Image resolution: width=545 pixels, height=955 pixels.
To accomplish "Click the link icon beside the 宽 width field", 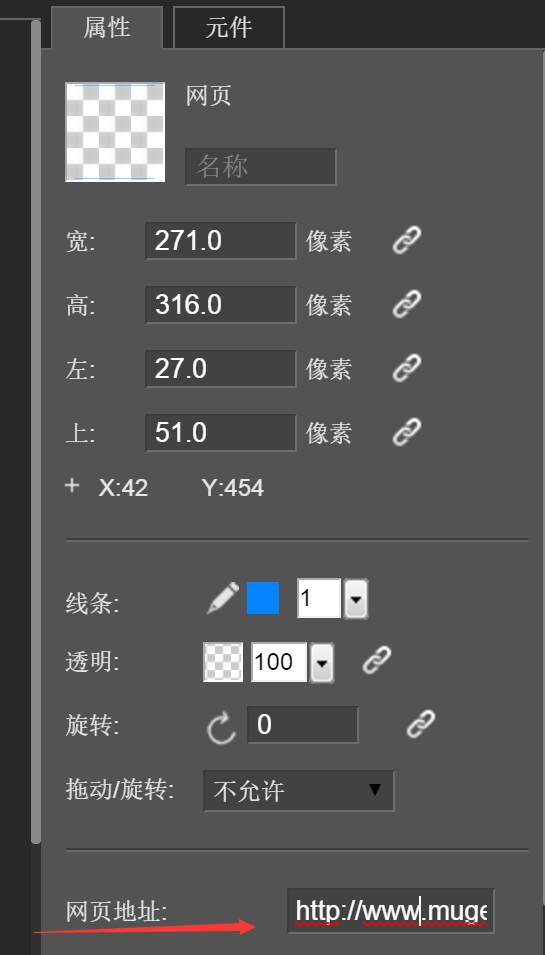I will click(x=407, y=240).
